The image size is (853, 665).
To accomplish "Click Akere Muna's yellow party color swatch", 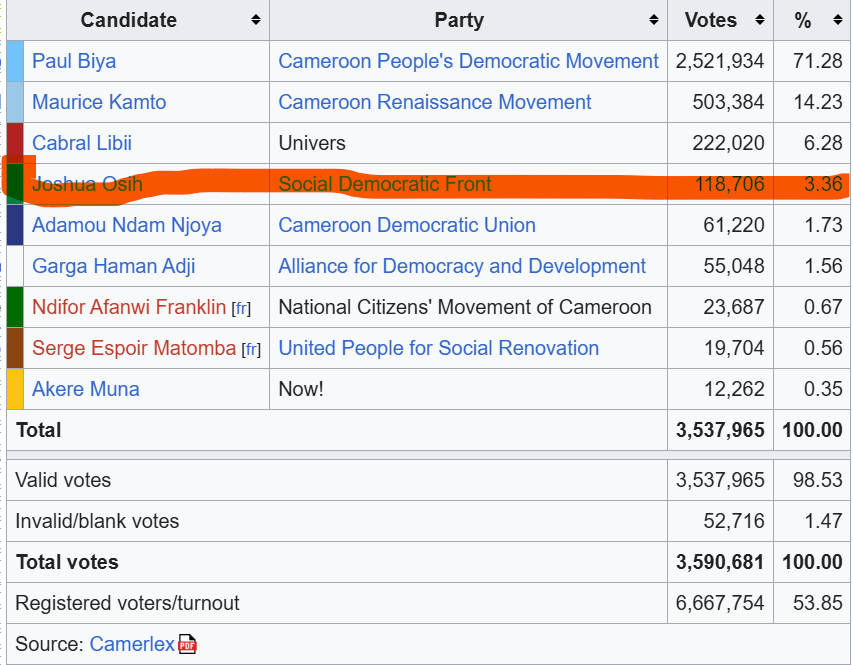I will (x=15, y=389).
